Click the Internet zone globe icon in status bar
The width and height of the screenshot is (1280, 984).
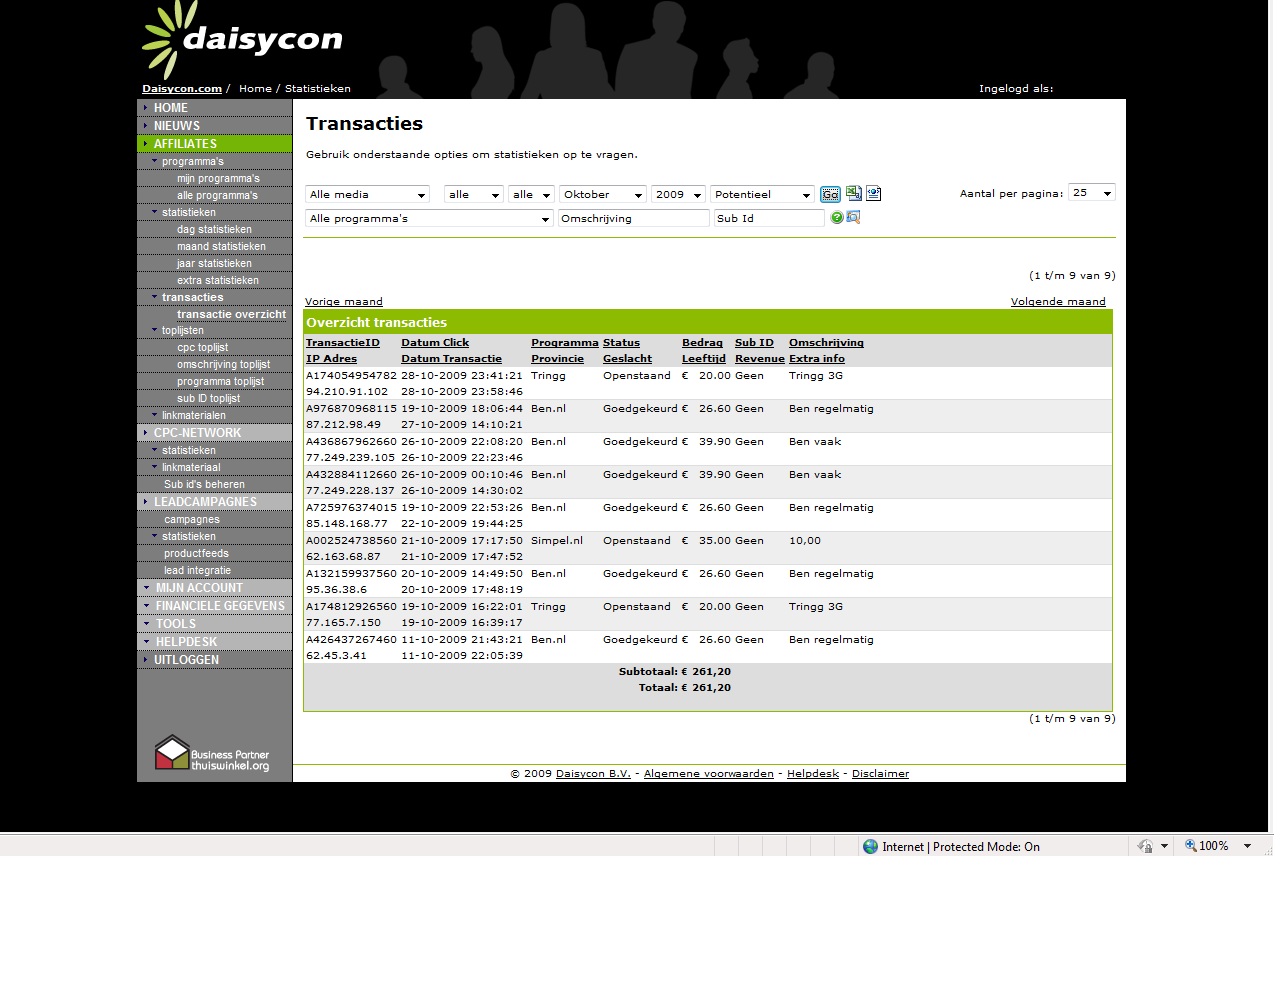pos(870,846)
